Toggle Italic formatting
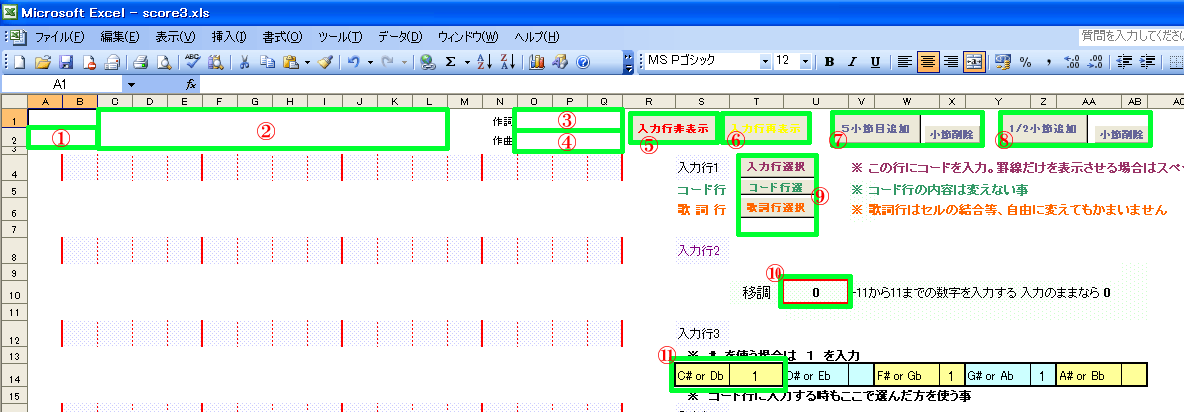 click(x=852, y=62)
